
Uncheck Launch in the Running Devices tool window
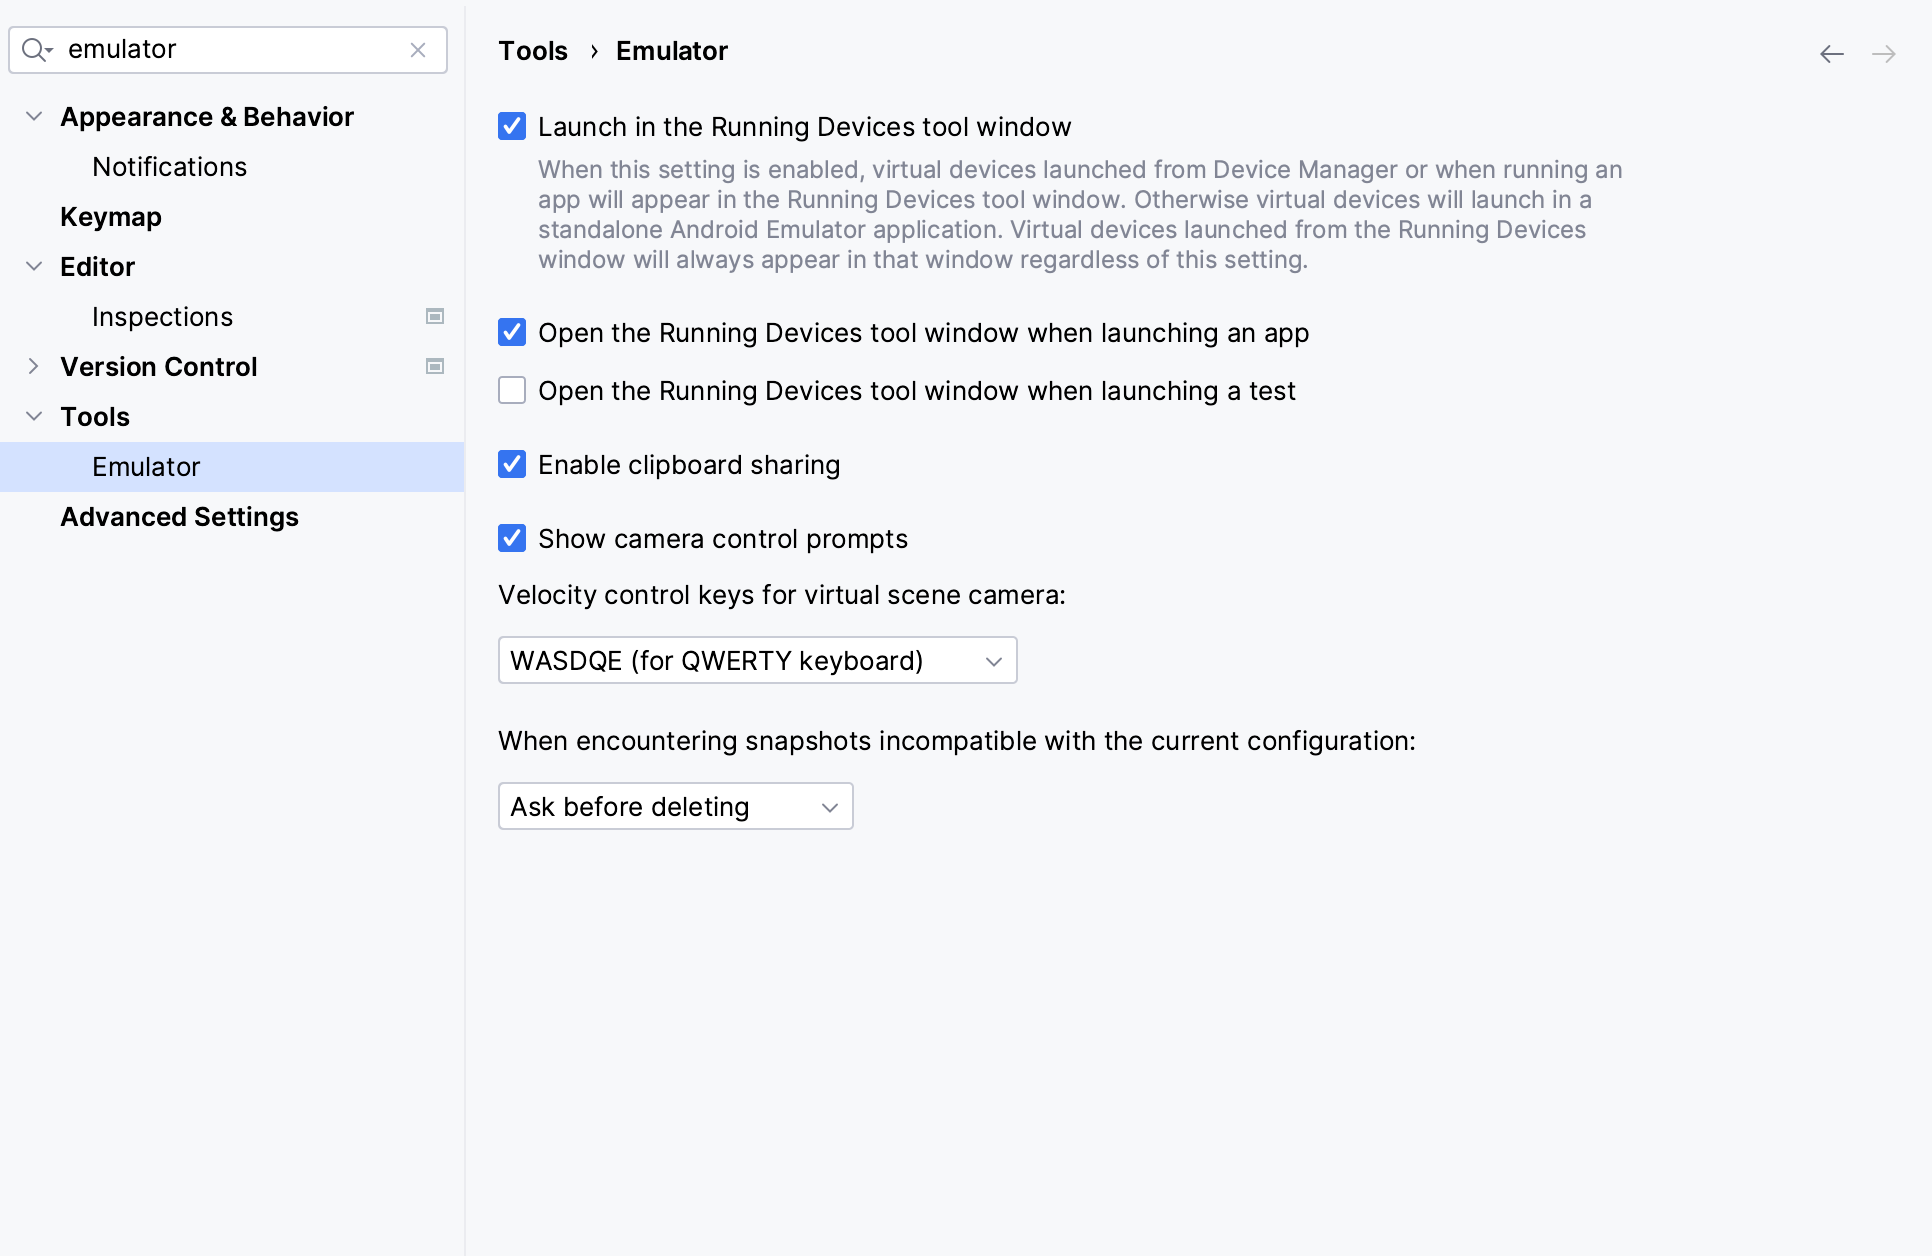[512, 127]
